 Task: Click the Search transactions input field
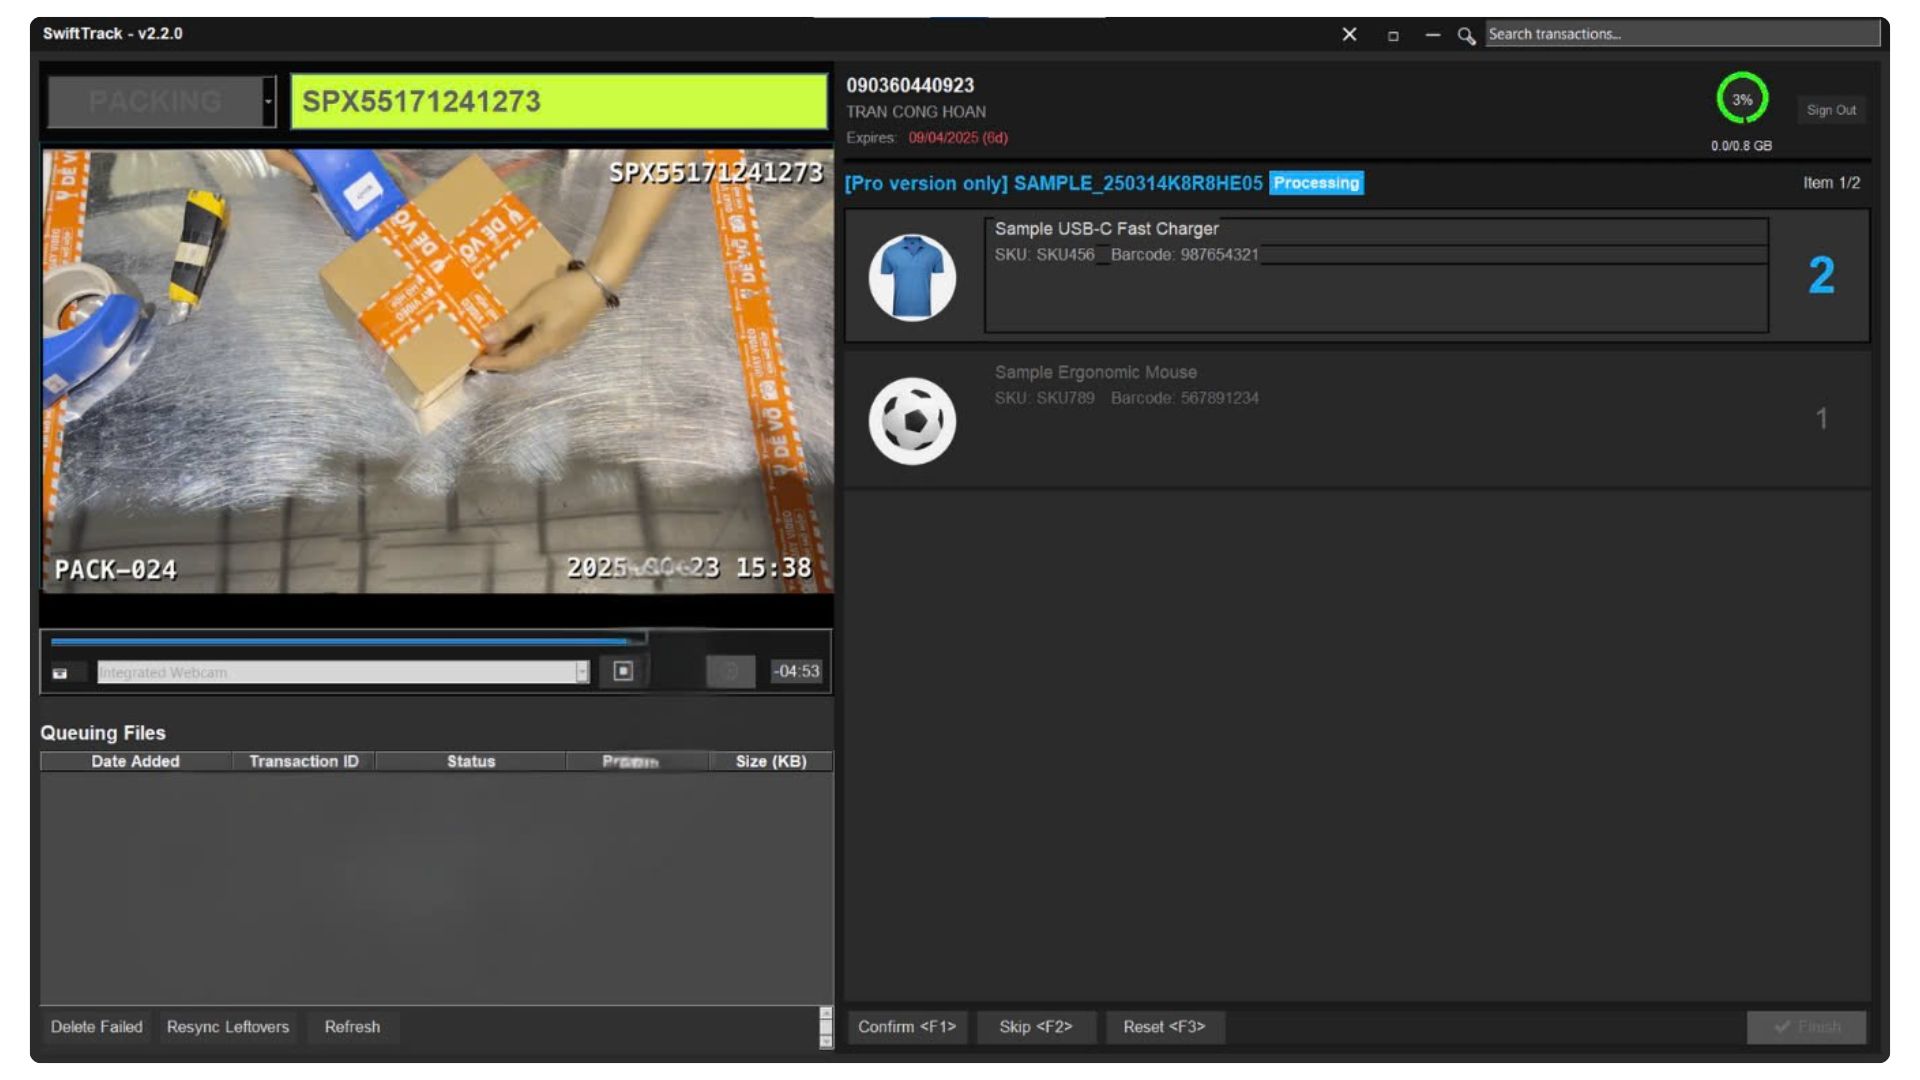(1680, 34)
